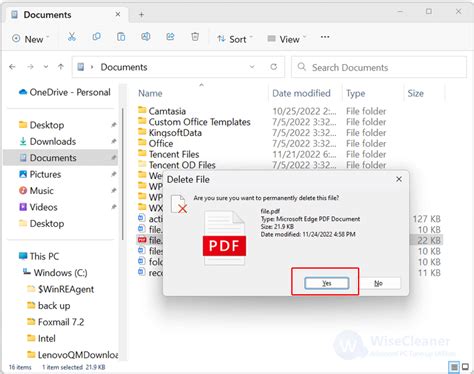Image resolution: width=474 pixels, height=374 pixels.
Task: Click the Rename icon in toolbar
Action: click(x=146, y=37)
